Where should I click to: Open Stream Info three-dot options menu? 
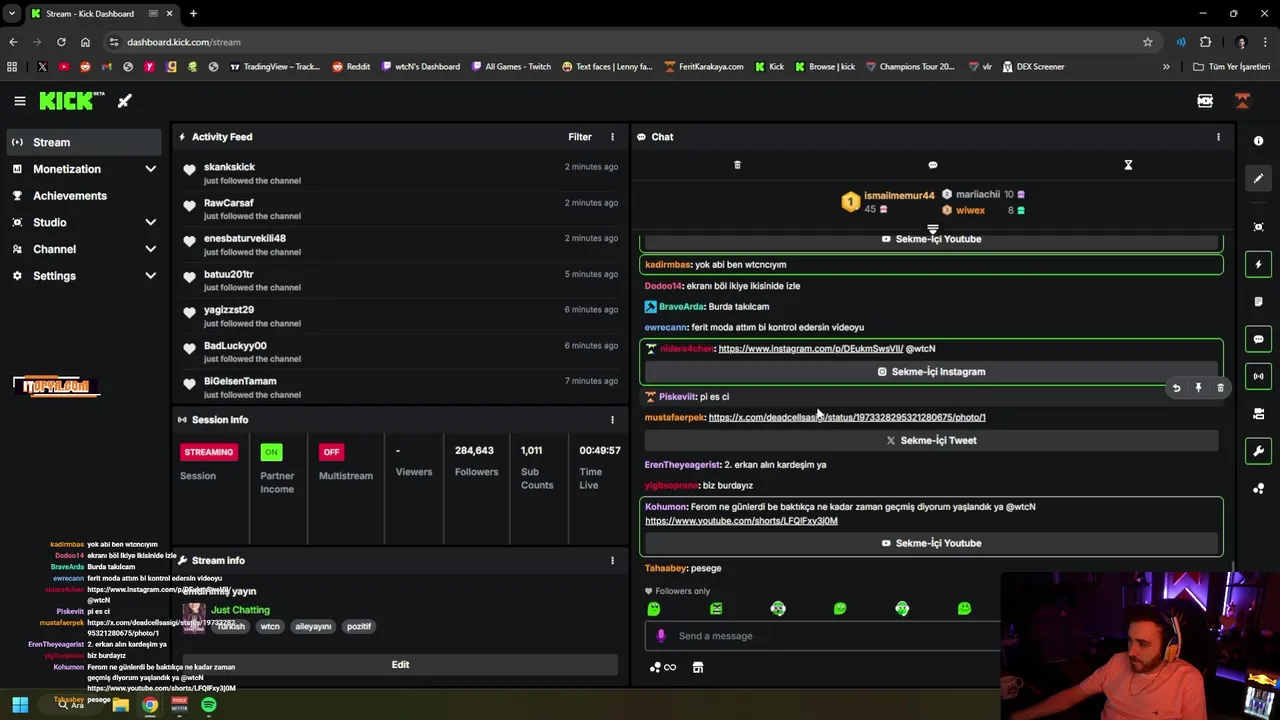coord(612,560)
